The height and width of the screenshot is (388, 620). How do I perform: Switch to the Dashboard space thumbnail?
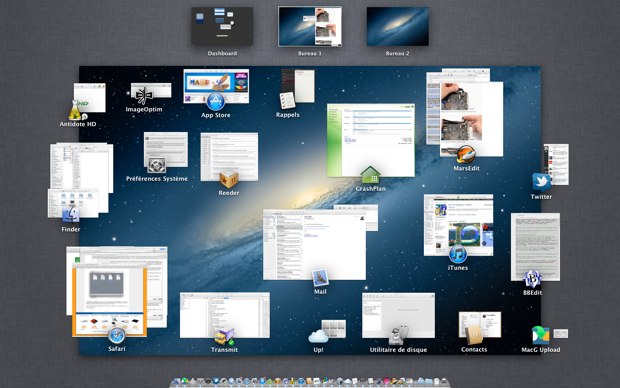pos(222,26)
